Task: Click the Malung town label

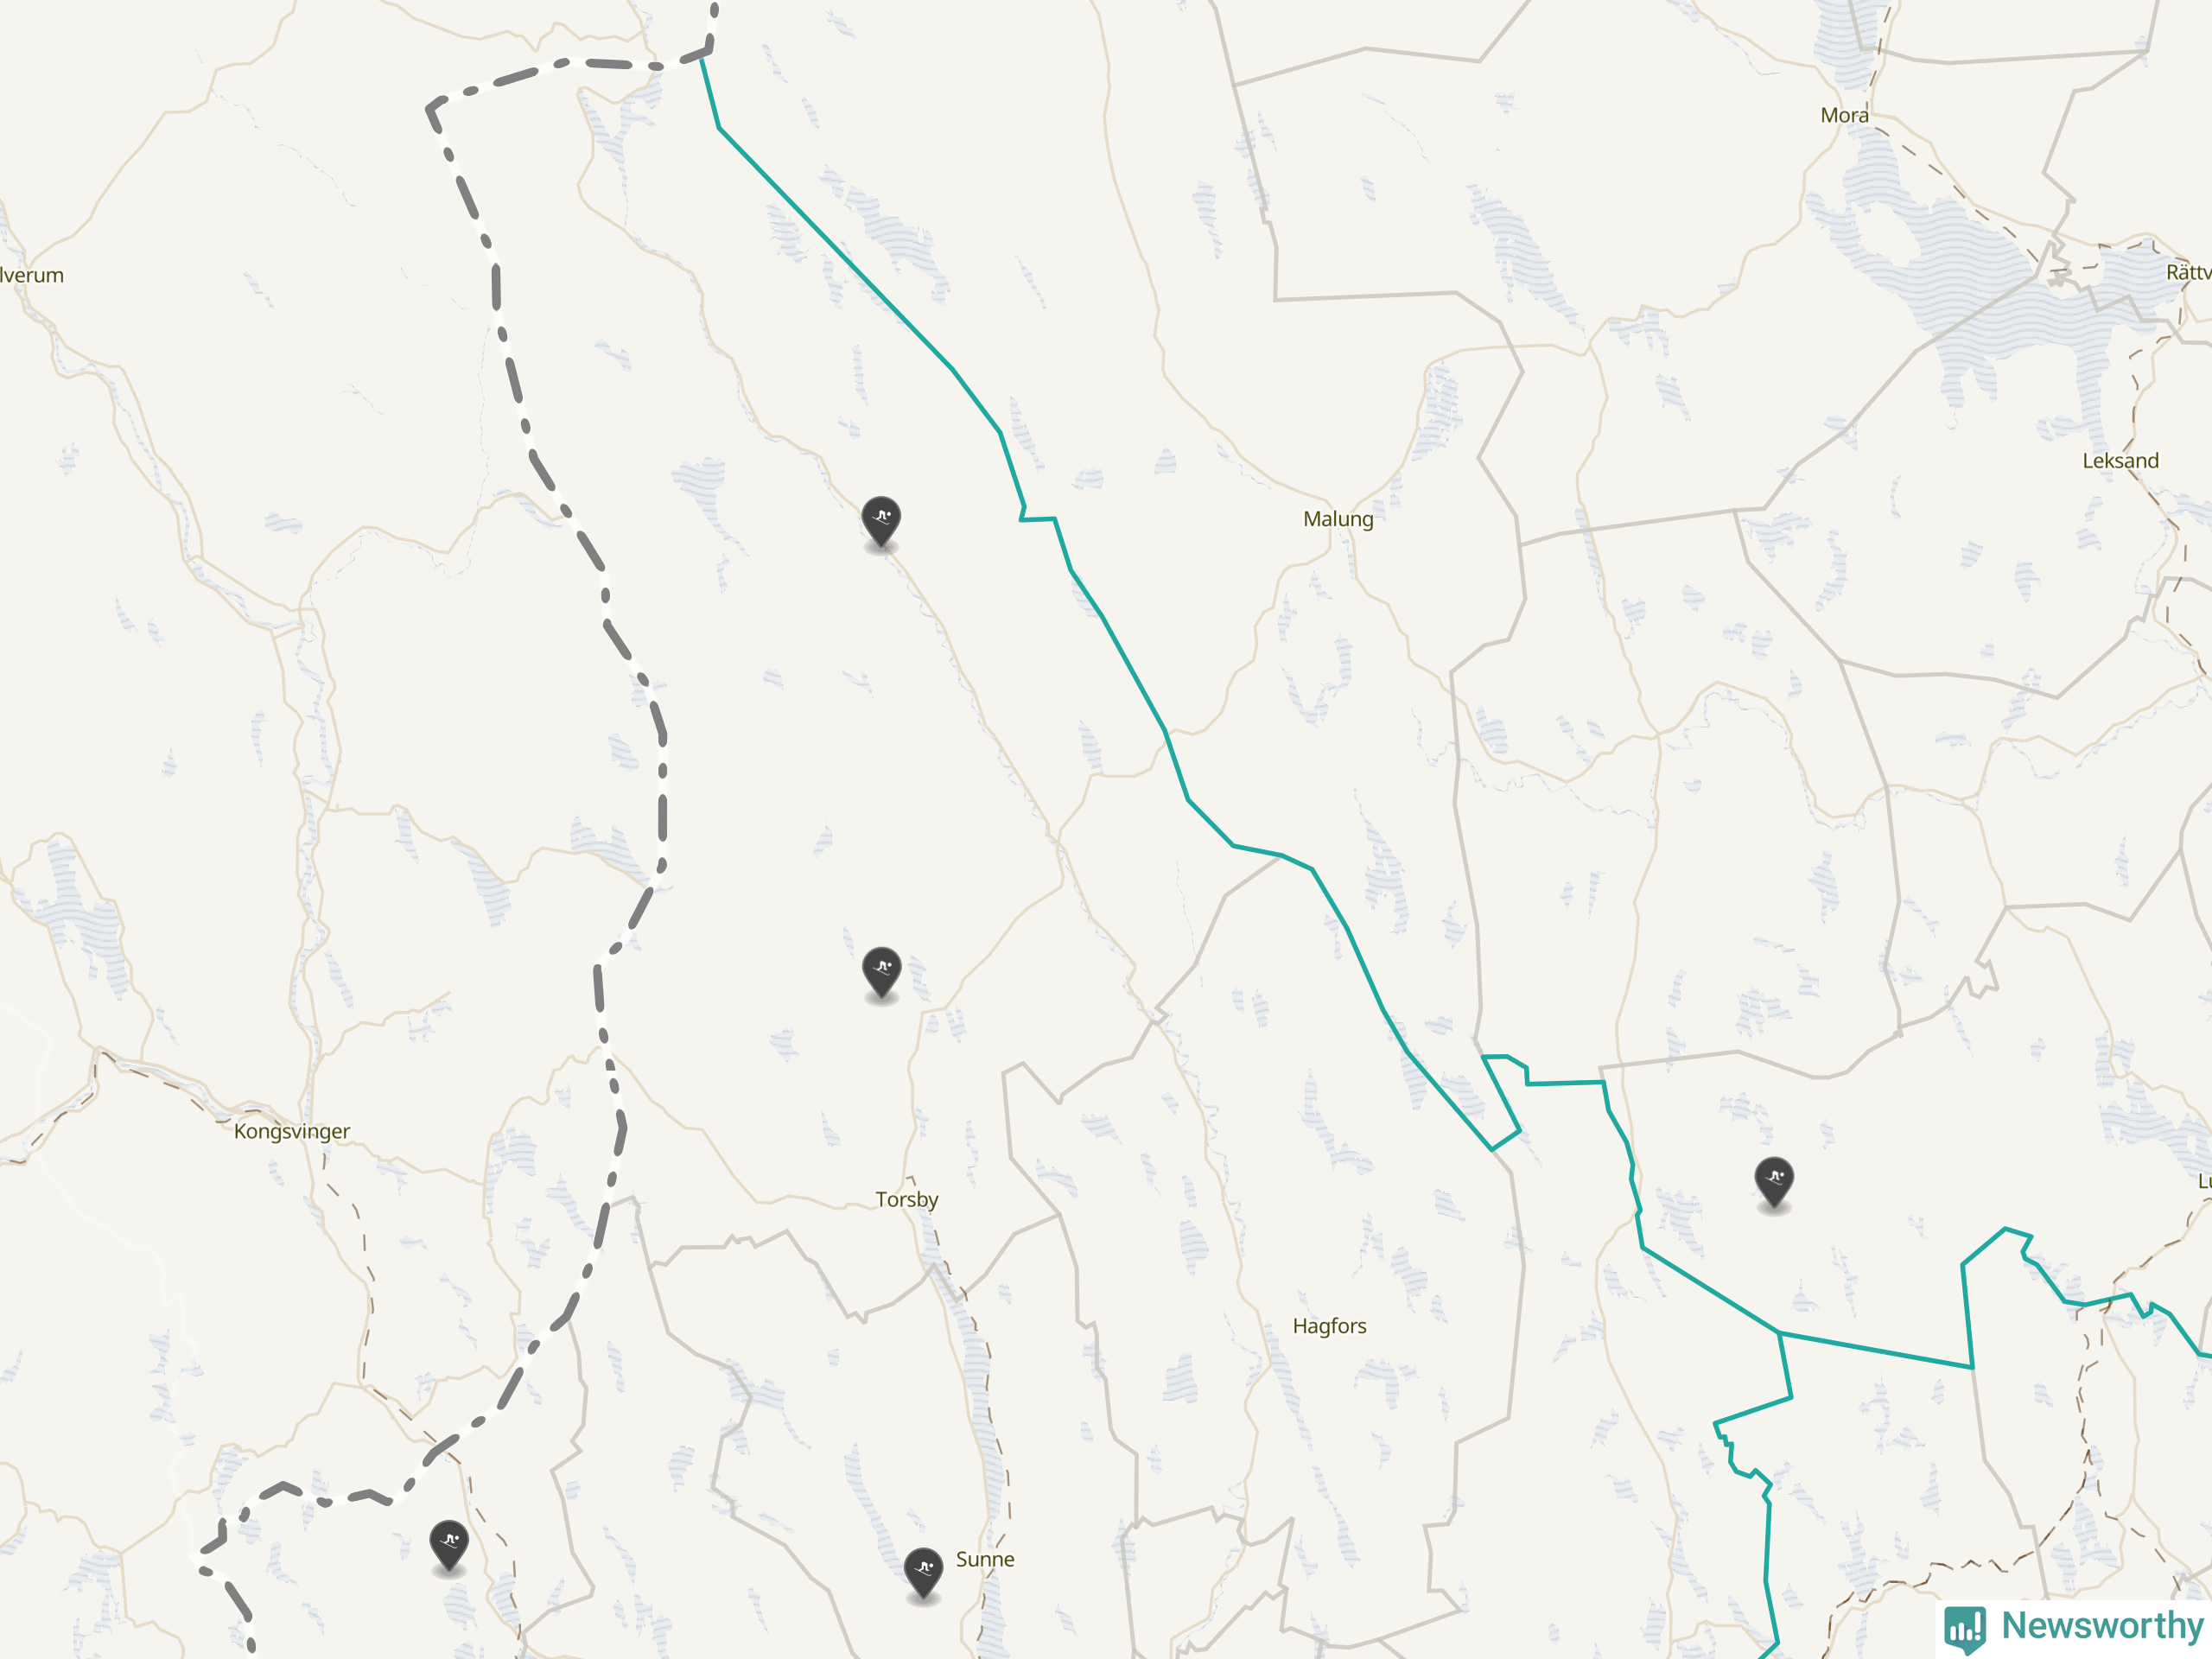Action: [1338, 519]
